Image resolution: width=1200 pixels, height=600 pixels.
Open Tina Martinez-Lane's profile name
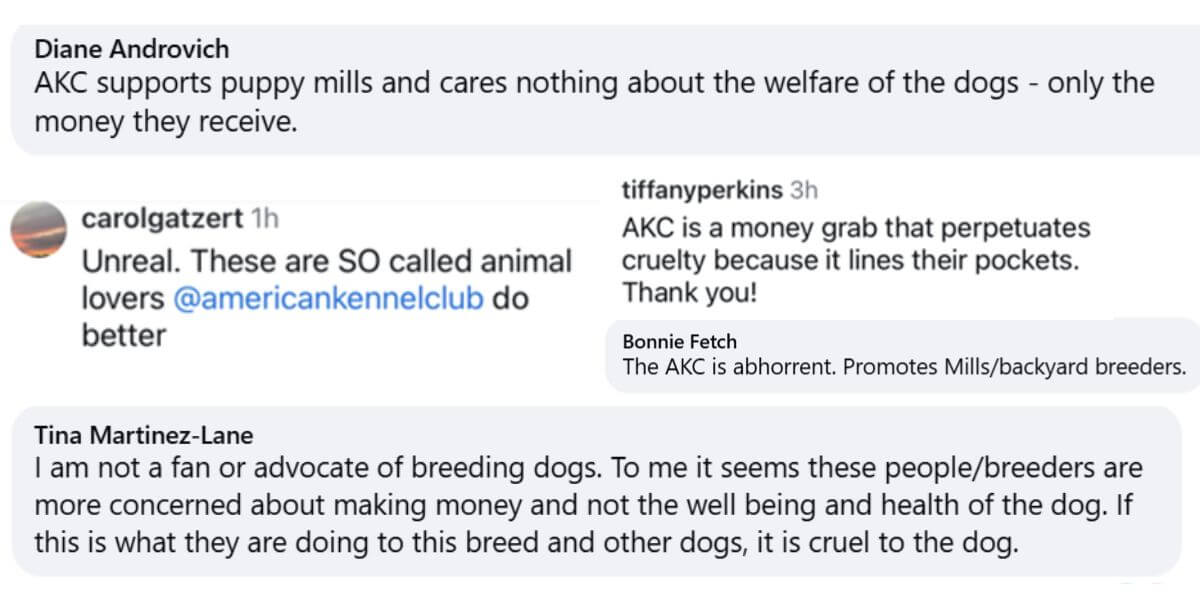tap(144, 435)
